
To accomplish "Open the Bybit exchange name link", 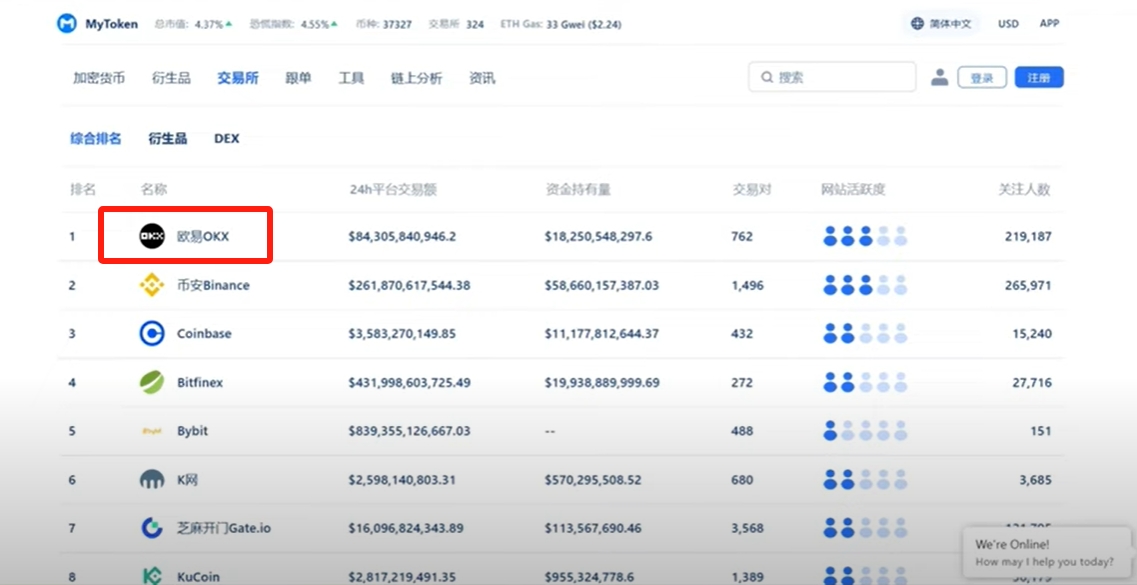I will [x=192, y=431].
